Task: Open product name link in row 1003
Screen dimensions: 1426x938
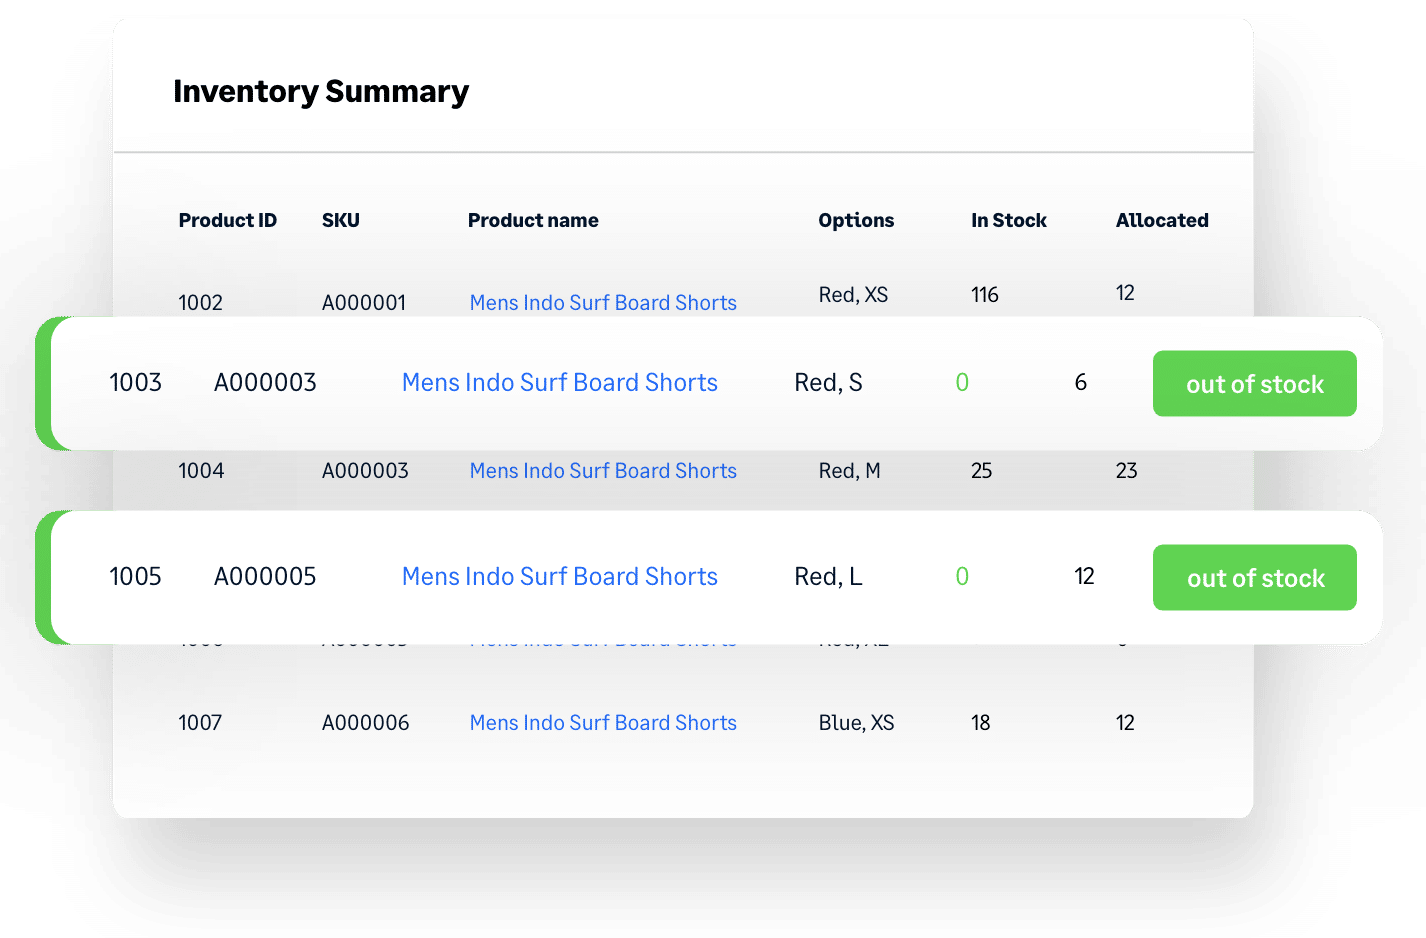Action: (559, 383)
